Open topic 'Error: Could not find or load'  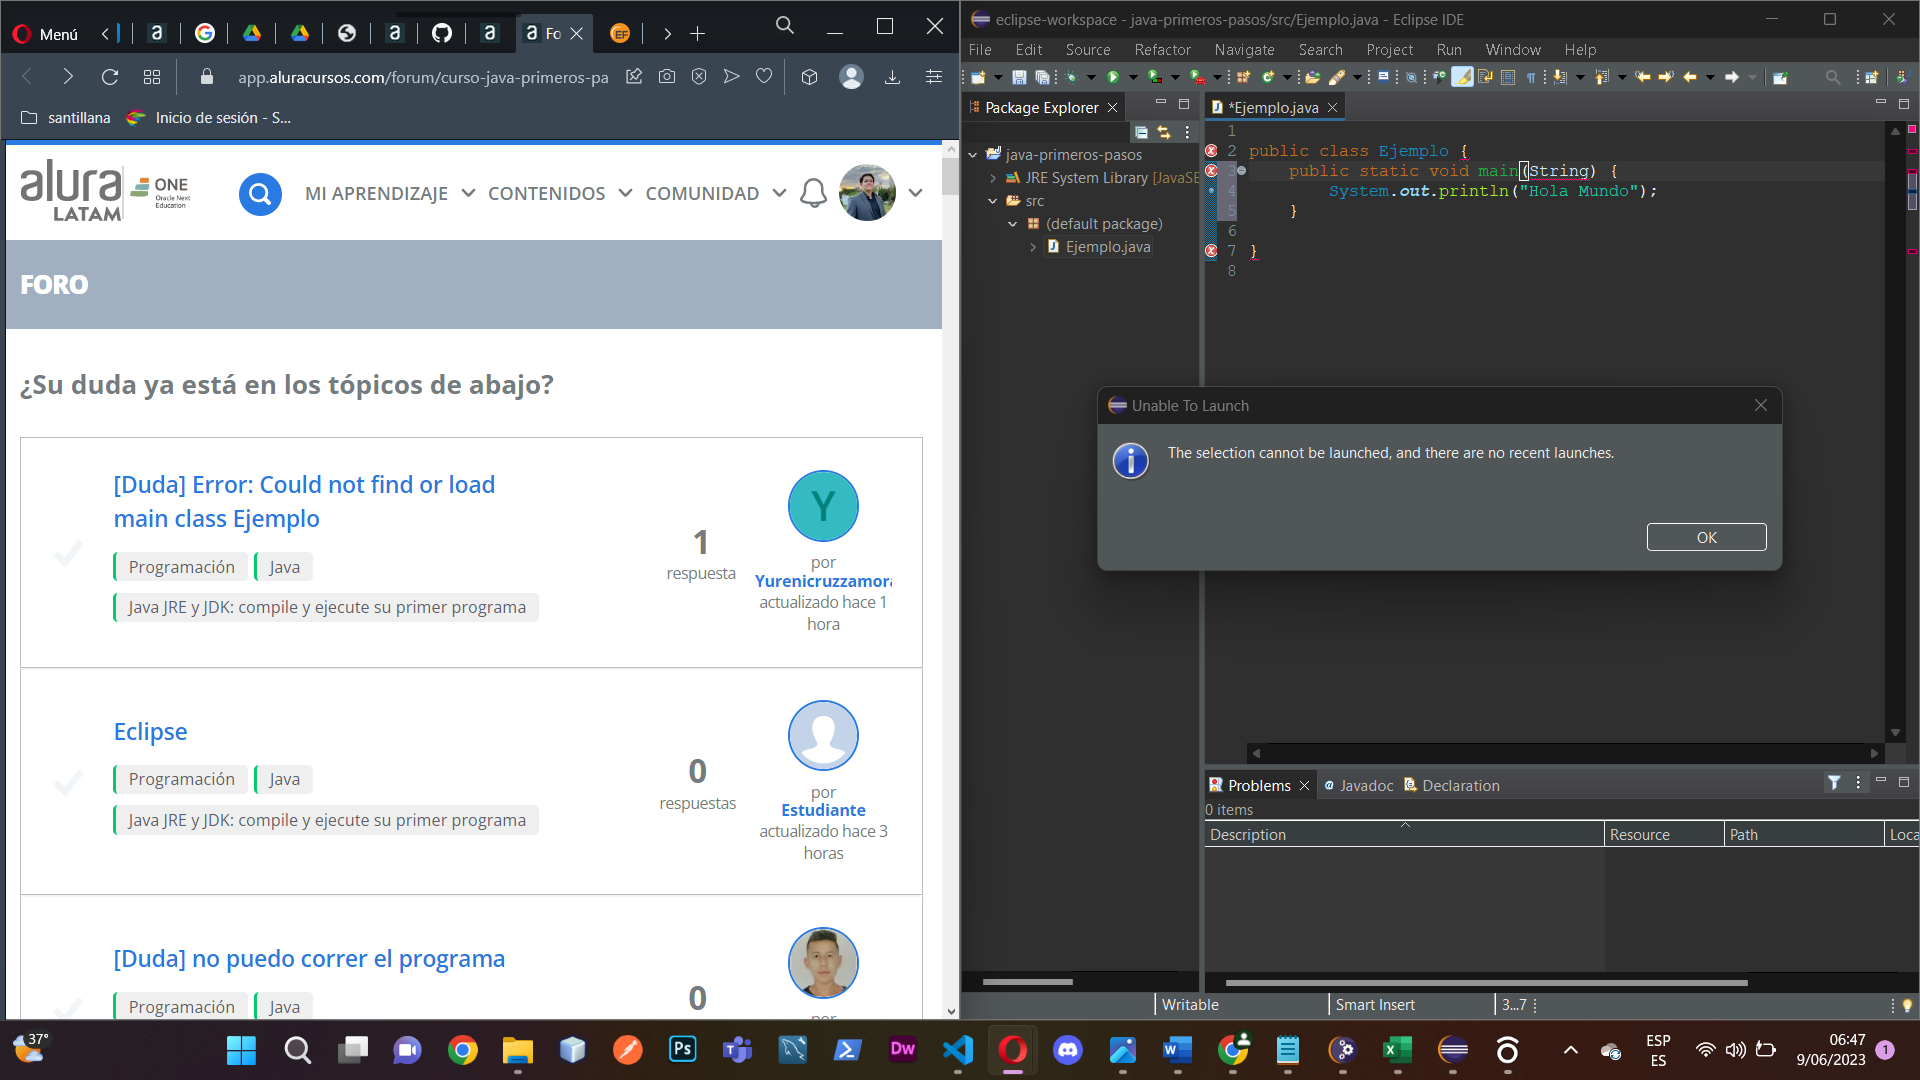click(x=304, y=501)
